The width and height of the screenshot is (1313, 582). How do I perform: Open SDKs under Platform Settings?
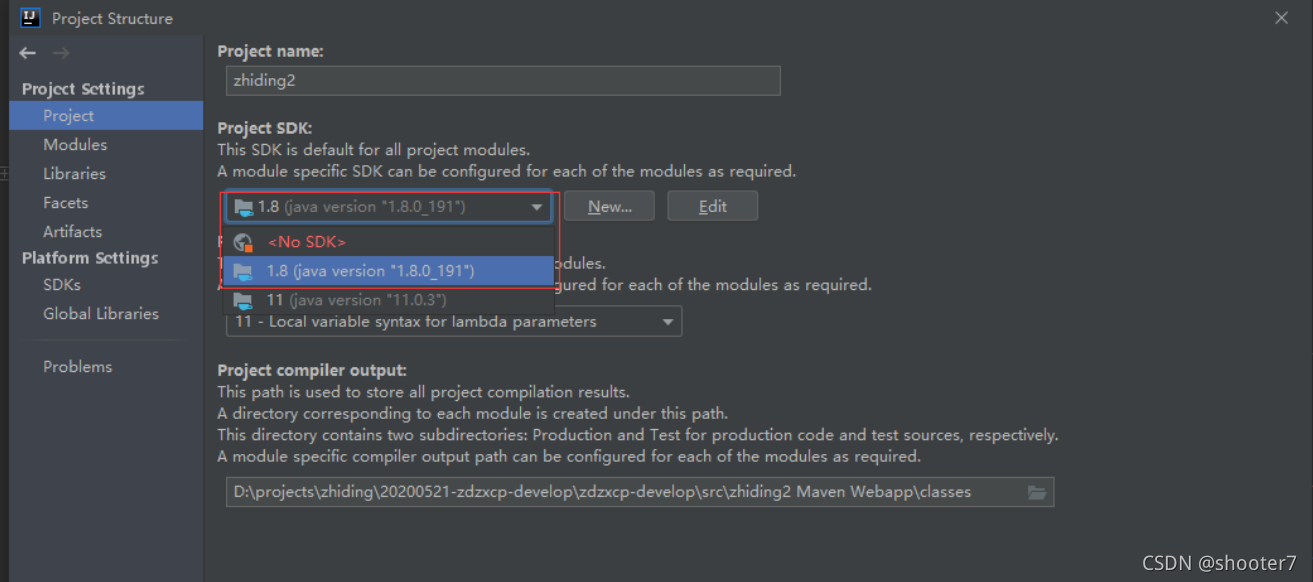coord(62,285)
